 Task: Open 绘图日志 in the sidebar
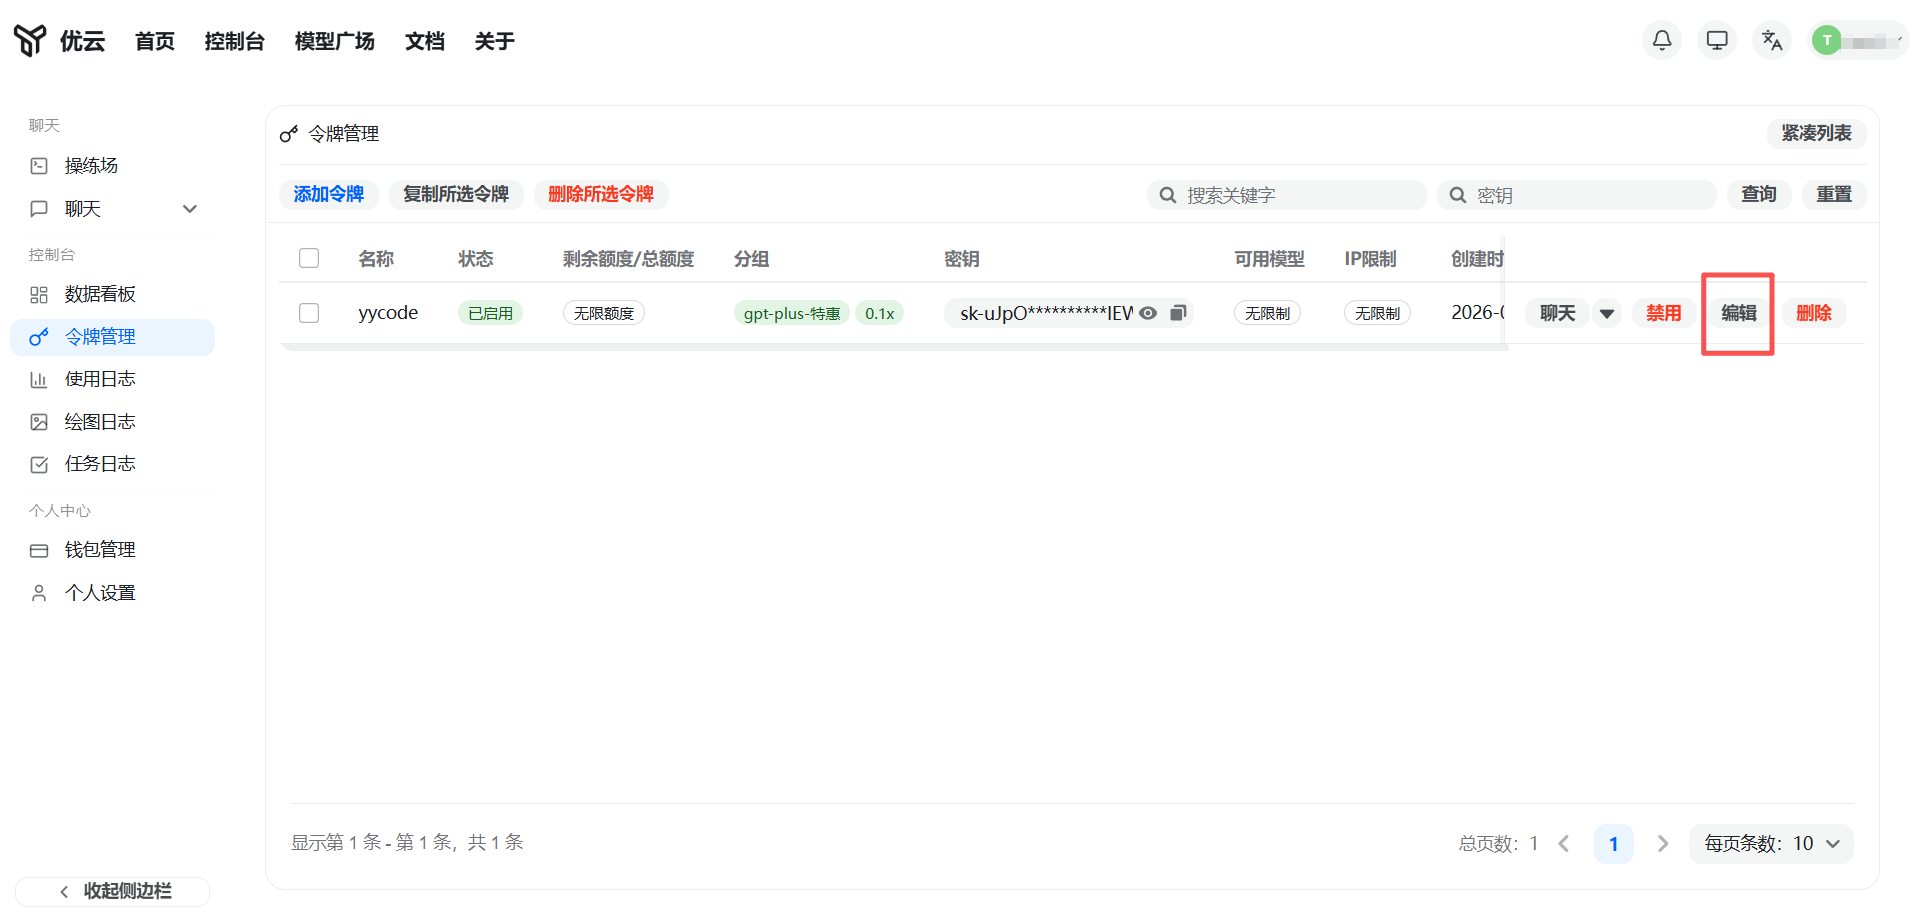pyautogui.click(x=112, y=422)
